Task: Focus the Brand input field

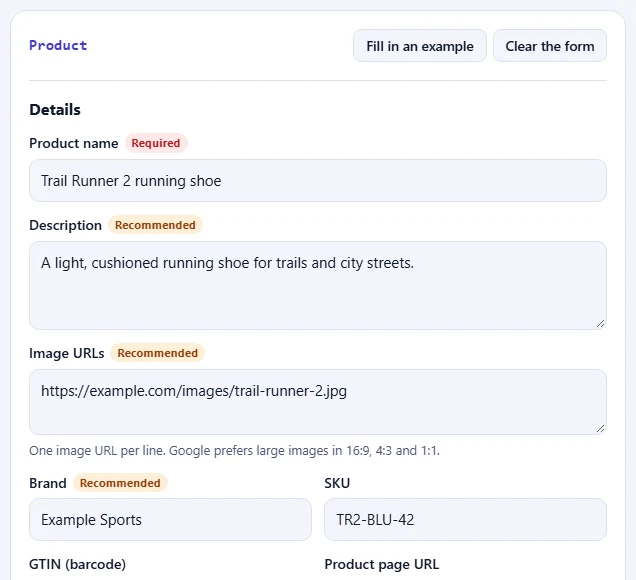Action: [x=170, y=520]
